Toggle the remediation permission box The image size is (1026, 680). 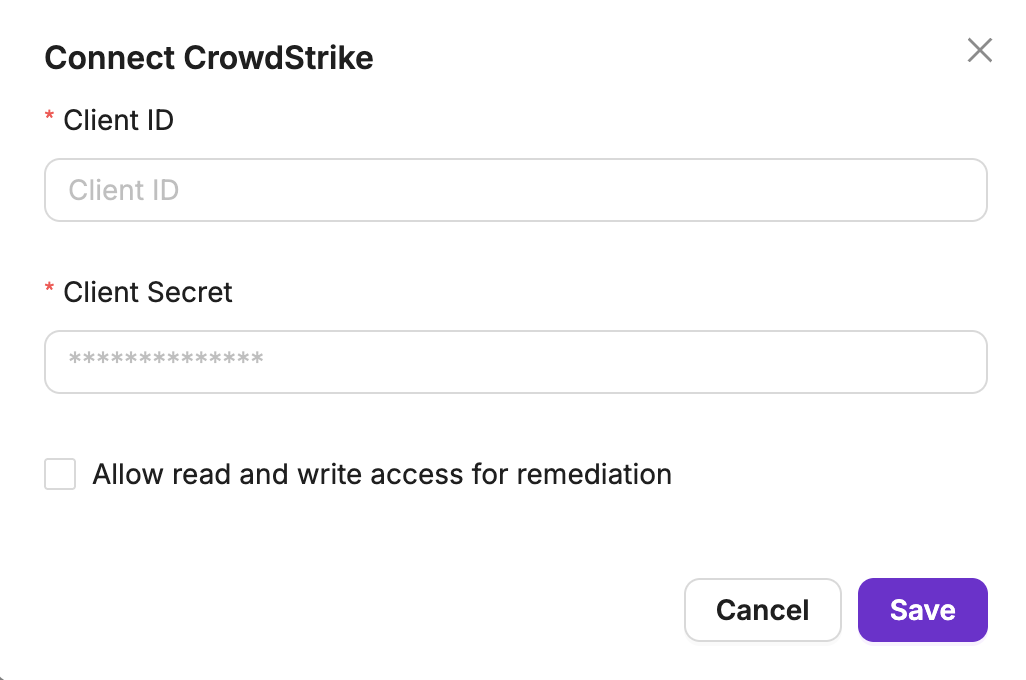[60, 474]
